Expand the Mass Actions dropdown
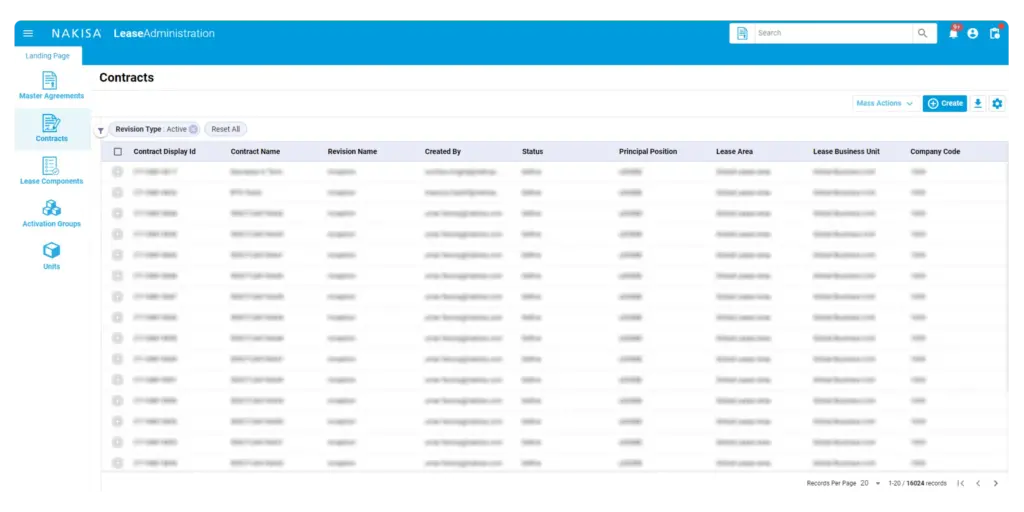This screenshot has height=512, width=1024. 885,103
